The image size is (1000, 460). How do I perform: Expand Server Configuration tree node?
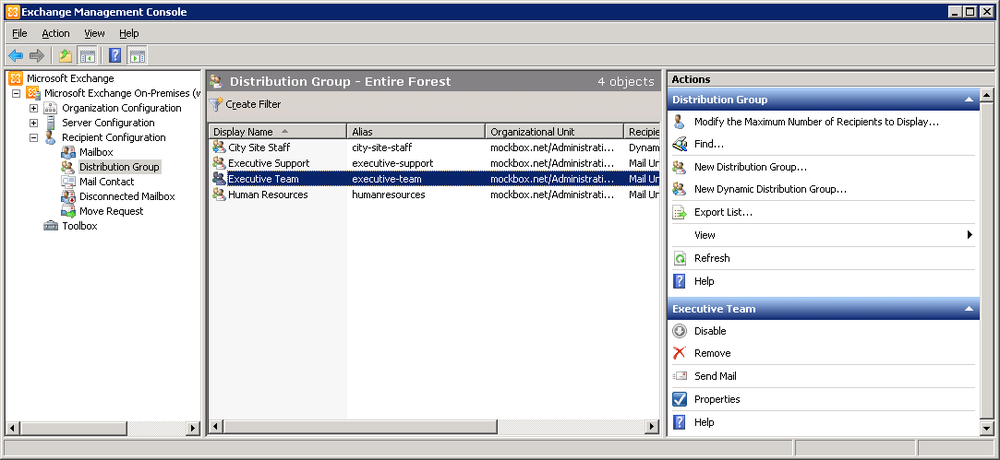tap(34, 122)
